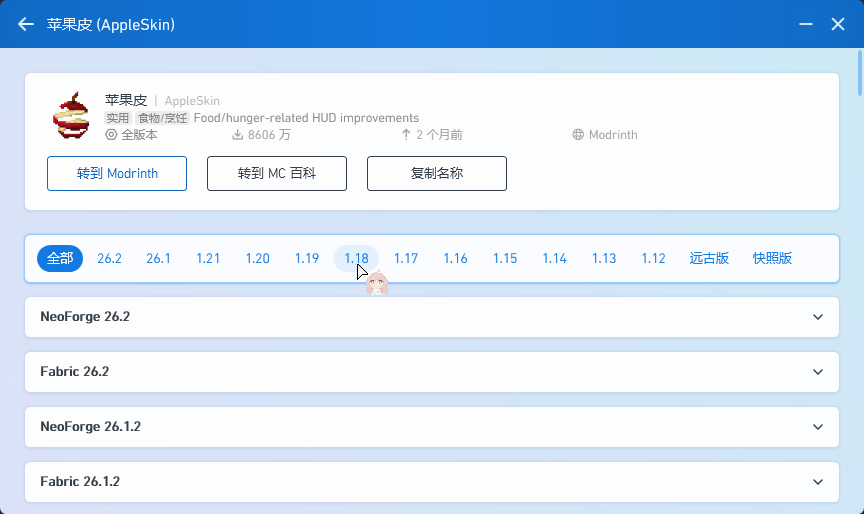Click the globe icon beside Modrinth

(x=578, y=134)
